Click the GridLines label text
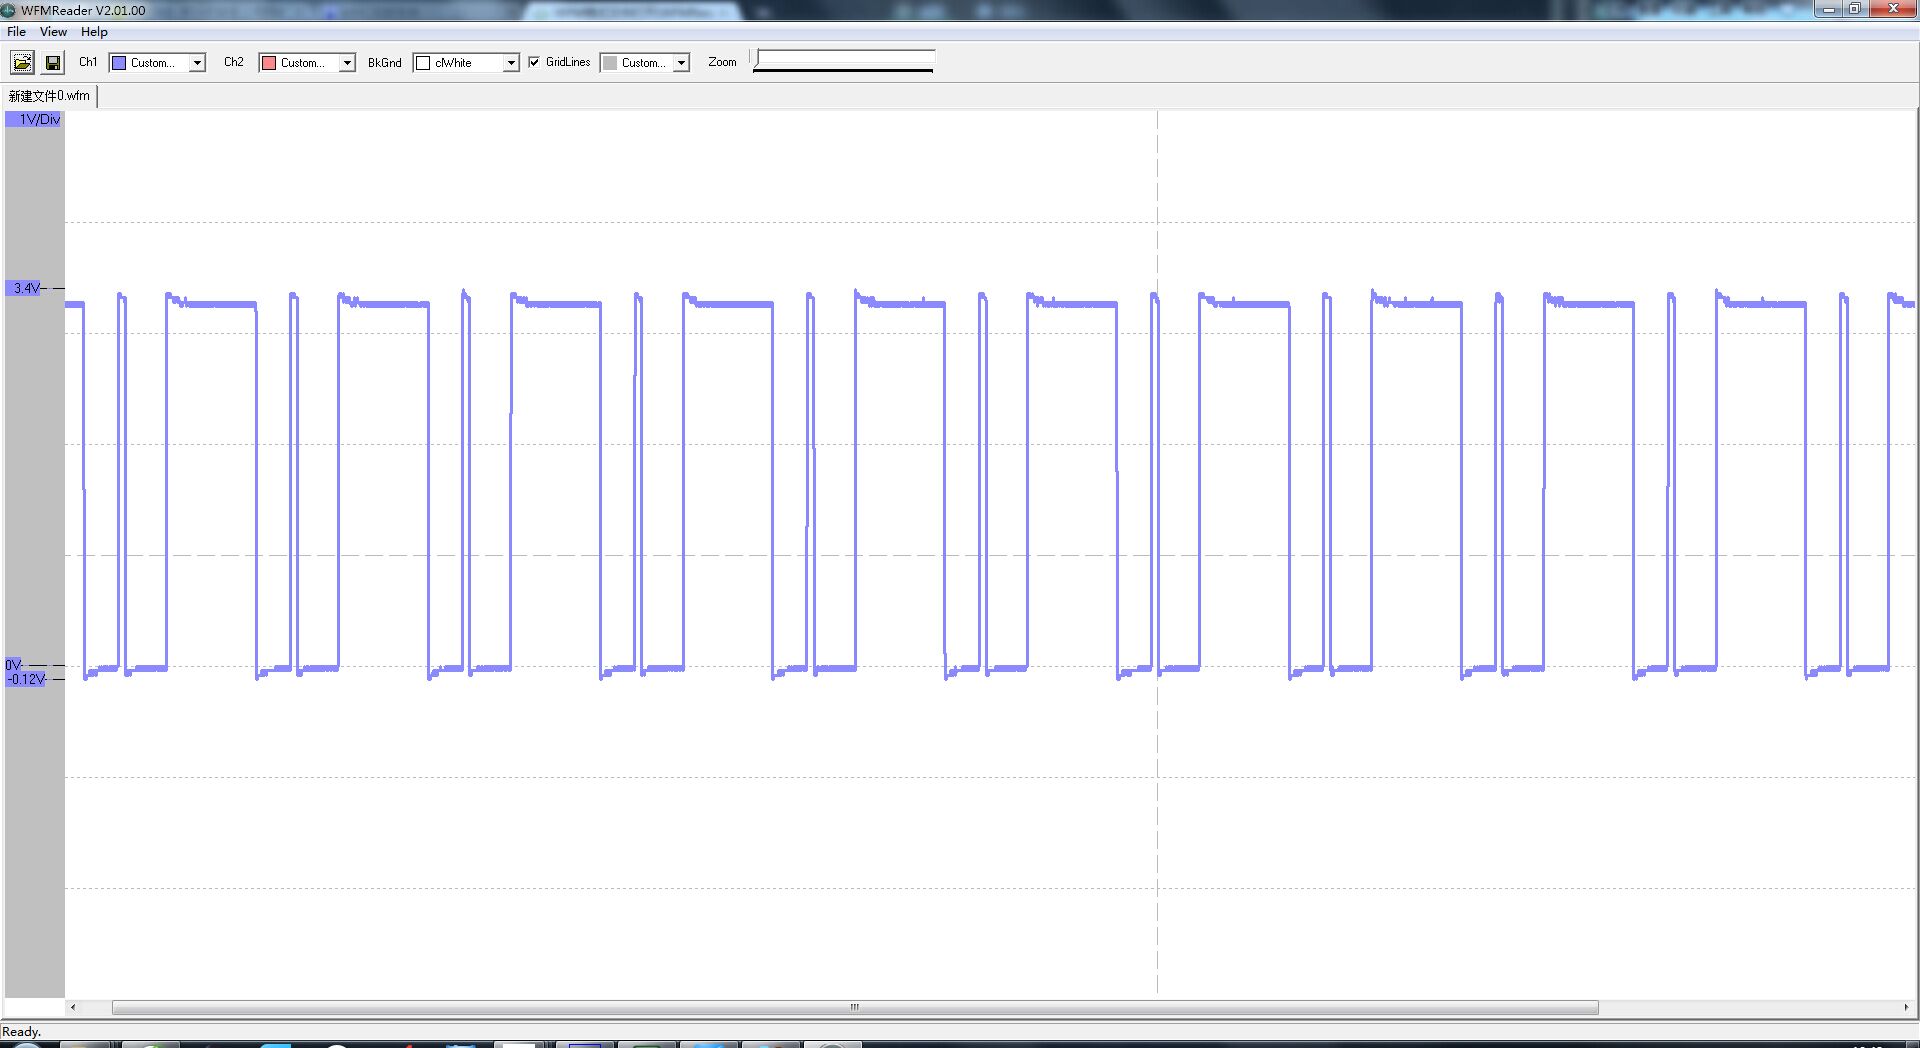The image size is (1920, 1048). coord(568,62)
